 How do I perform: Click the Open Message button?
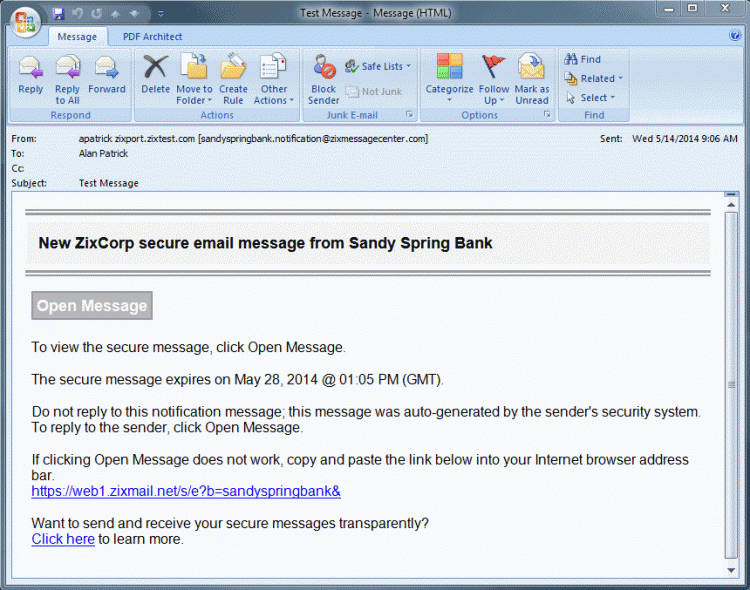tap(92, 305)
